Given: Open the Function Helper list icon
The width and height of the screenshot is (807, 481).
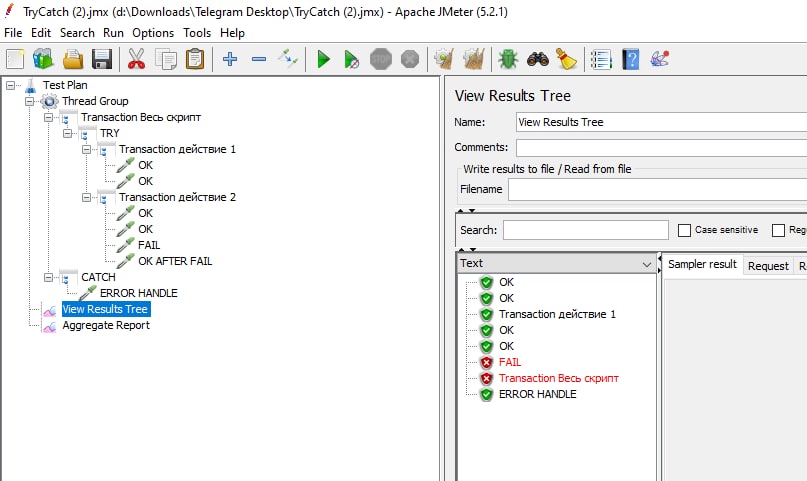Looking at the screenshot, I should 601,59.
